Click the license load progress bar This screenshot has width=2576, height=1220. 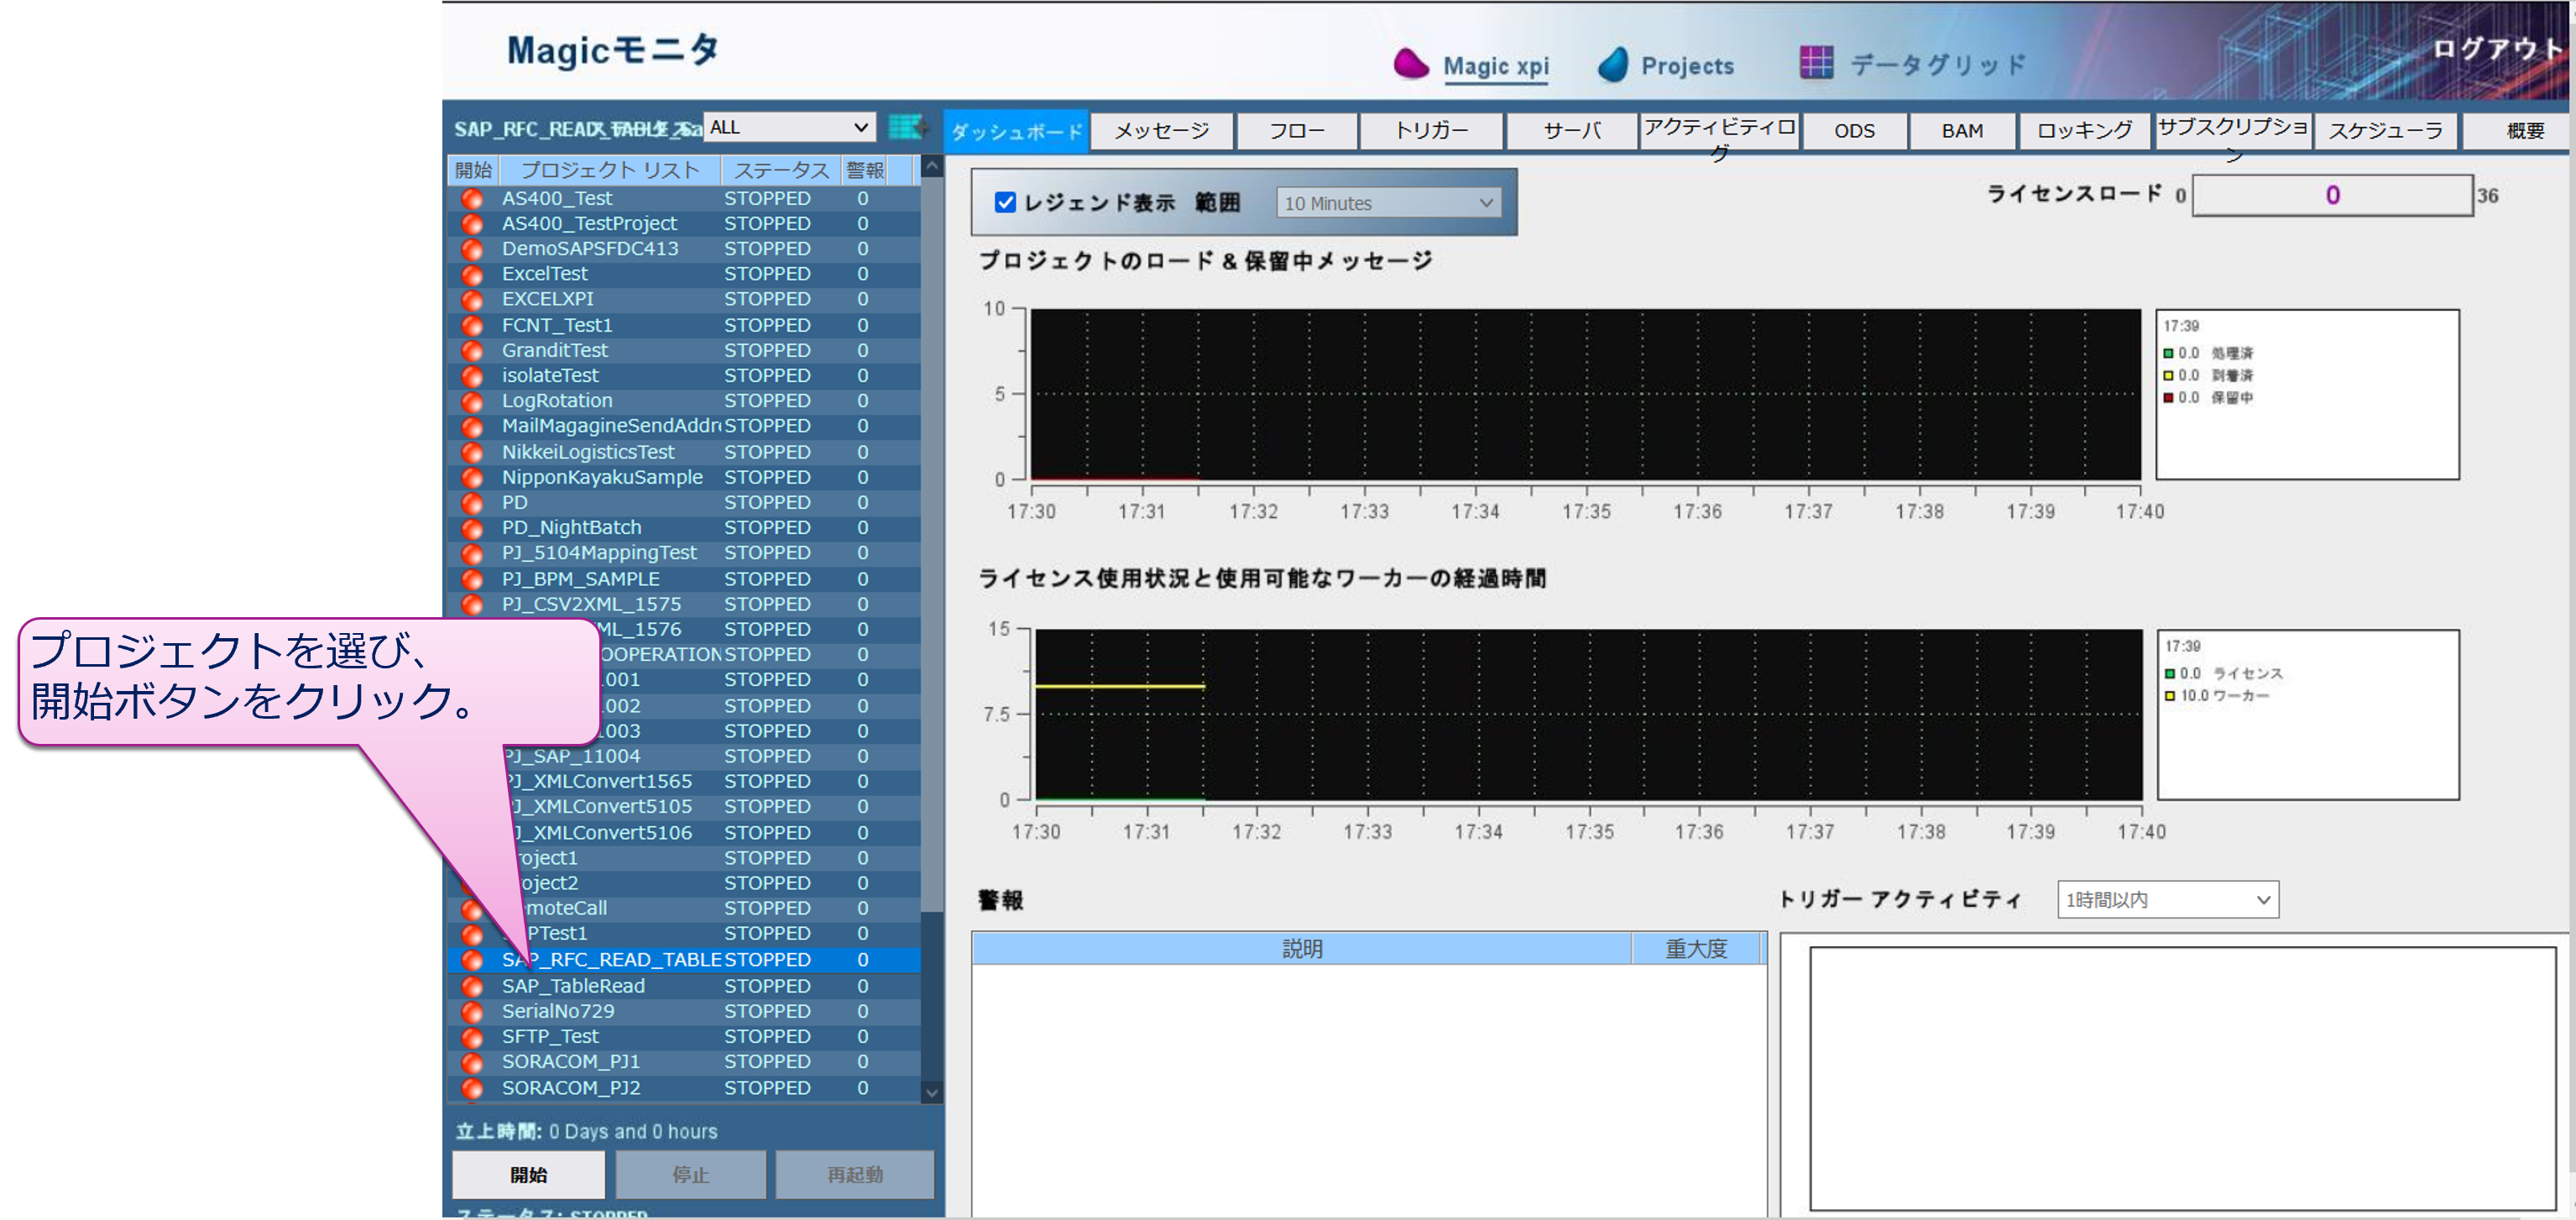[2332, 195]
